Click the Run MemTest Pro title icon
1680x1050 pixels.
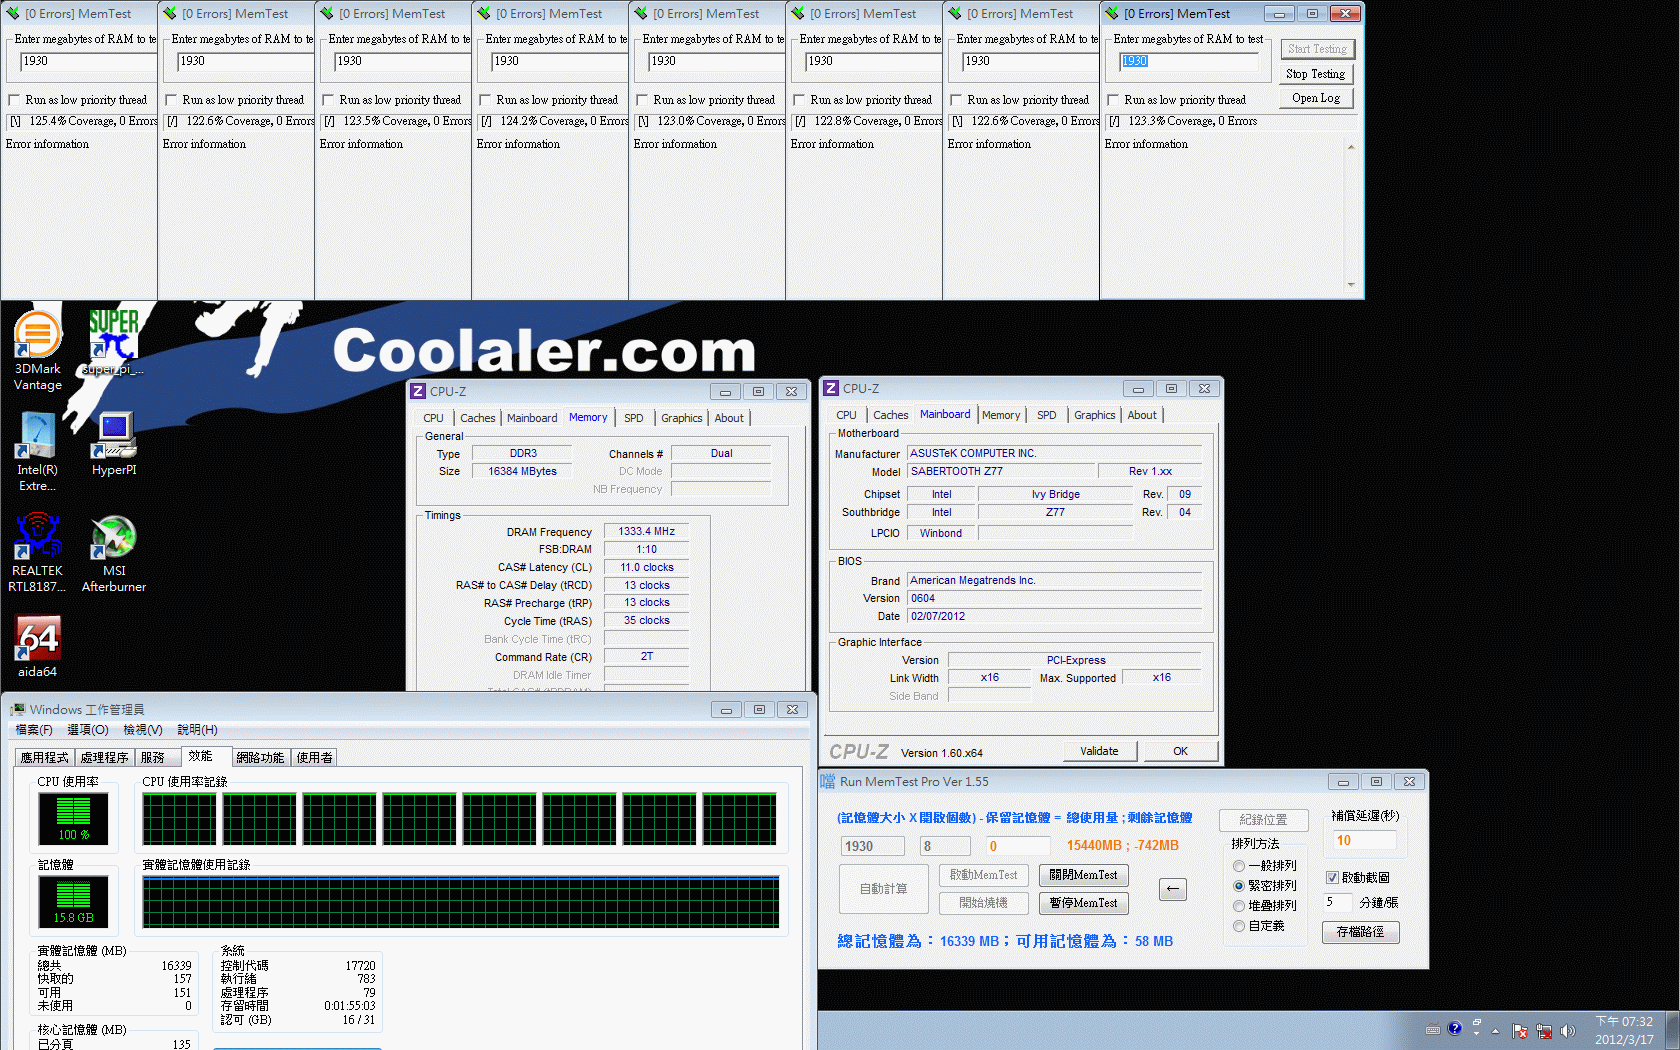click(x=828, y=781)
